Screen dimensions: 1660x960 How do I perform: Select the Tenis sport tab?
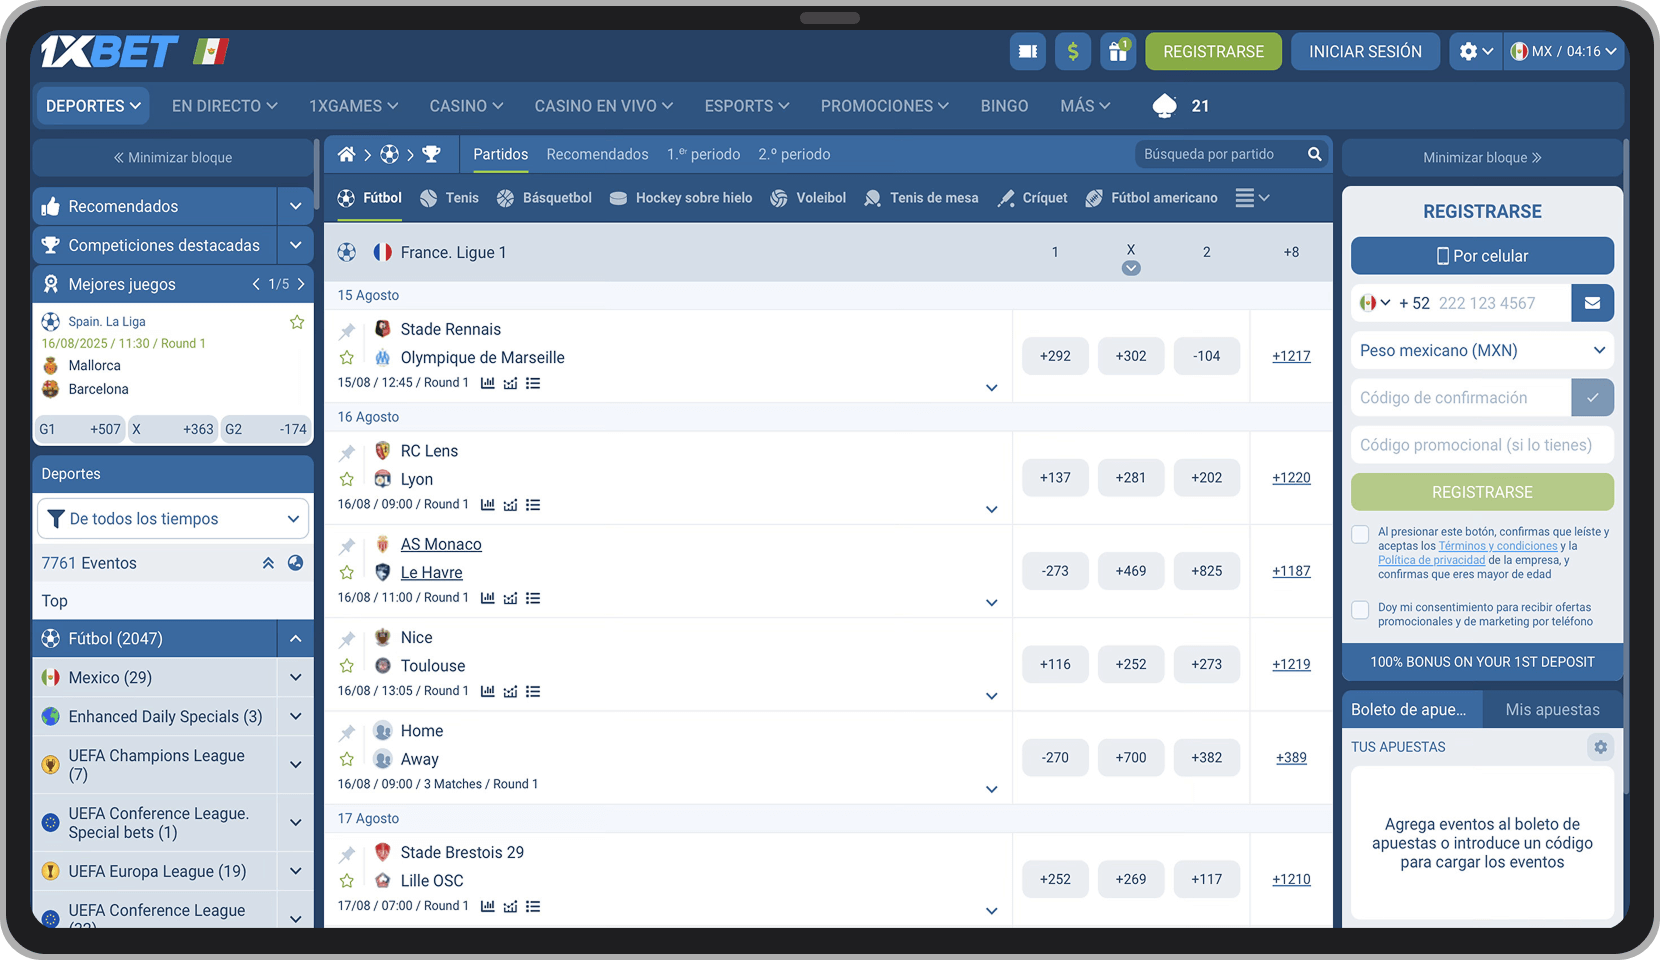[x=450, y=198]
